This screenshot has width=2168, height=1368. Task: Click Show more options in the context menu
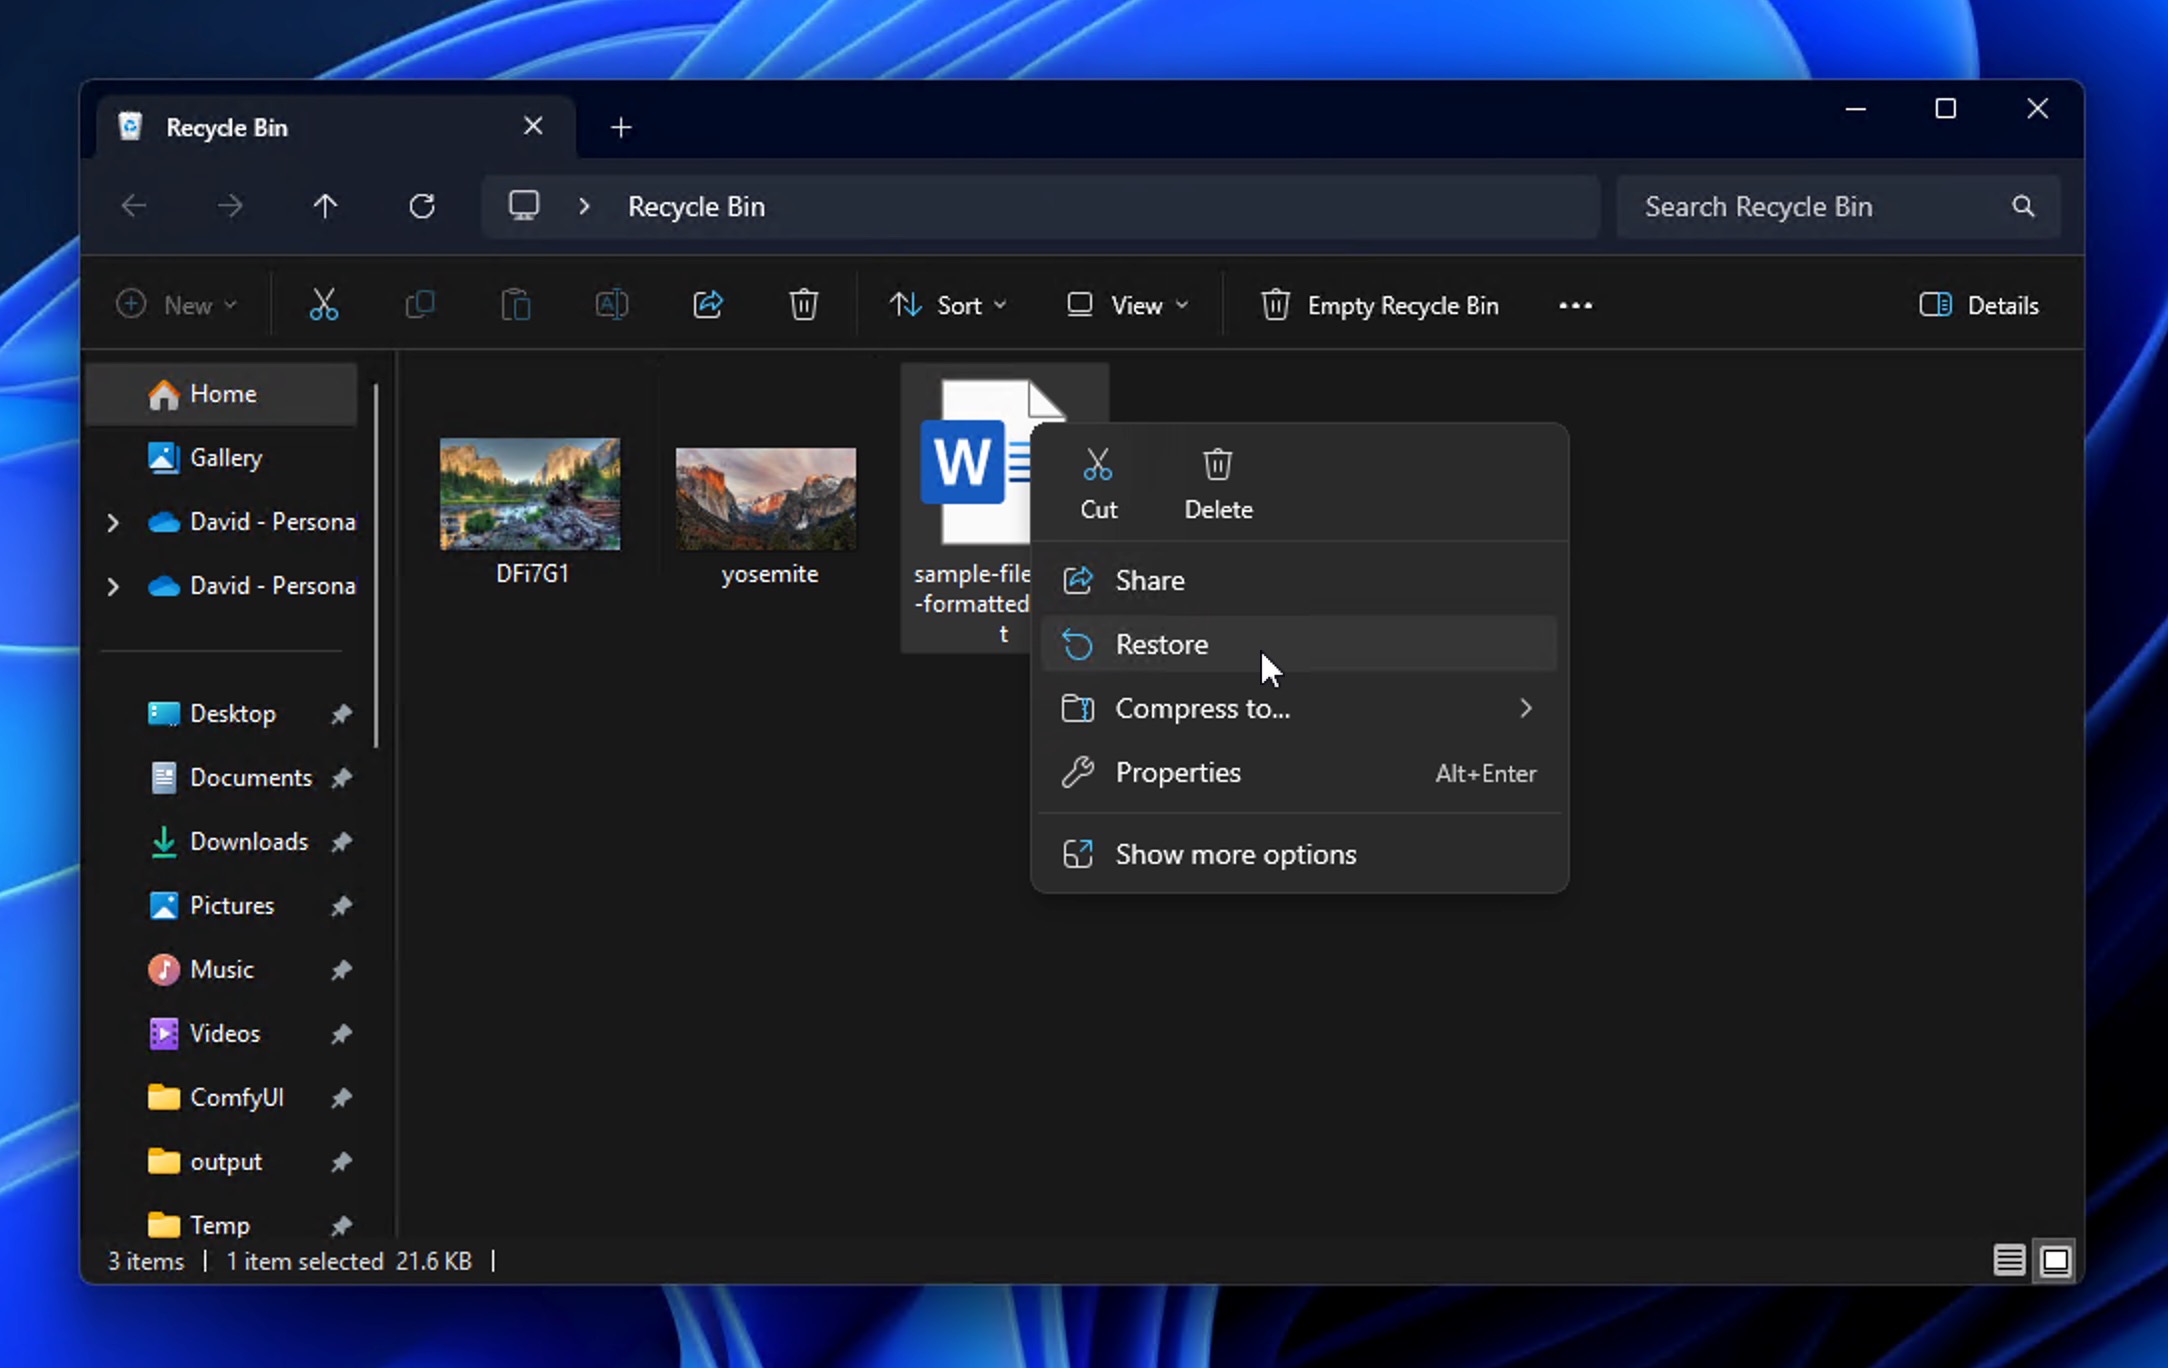(x=1236, y=854)
